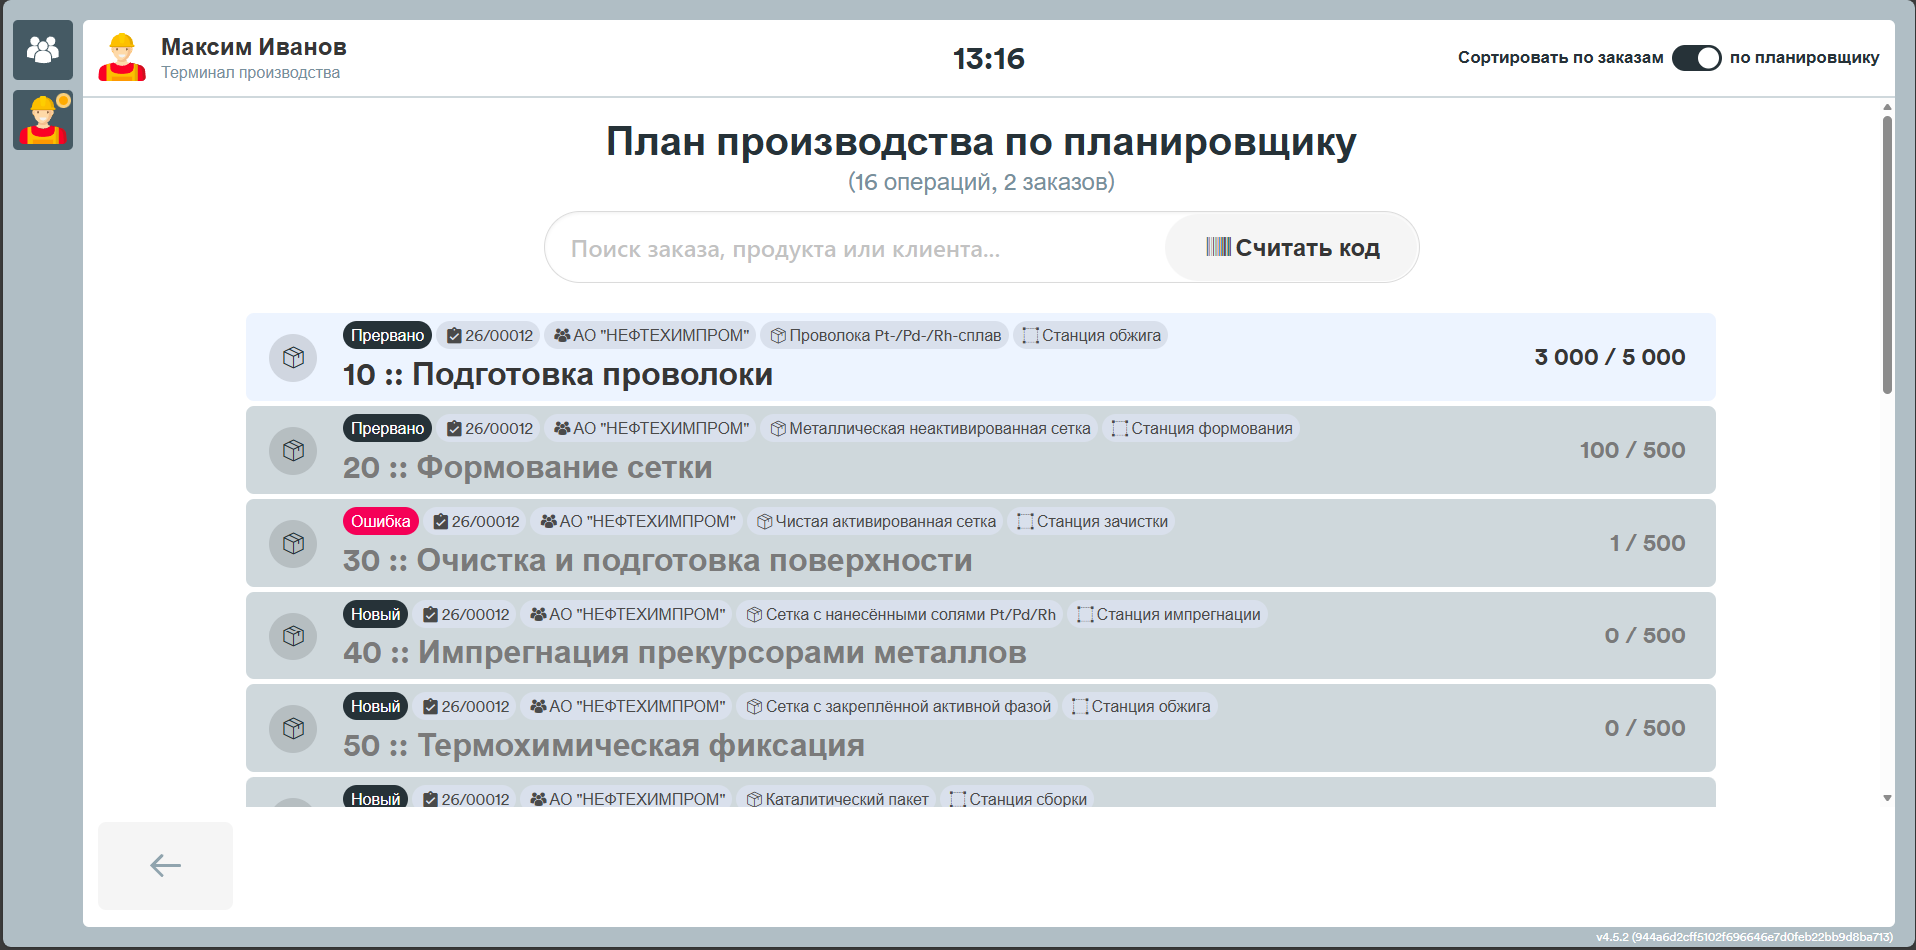This screenshot has width=1916, height=950.
Task: Open operation 40 :: Импрегнация прекурсорами металлов
Action: [981, 636]
